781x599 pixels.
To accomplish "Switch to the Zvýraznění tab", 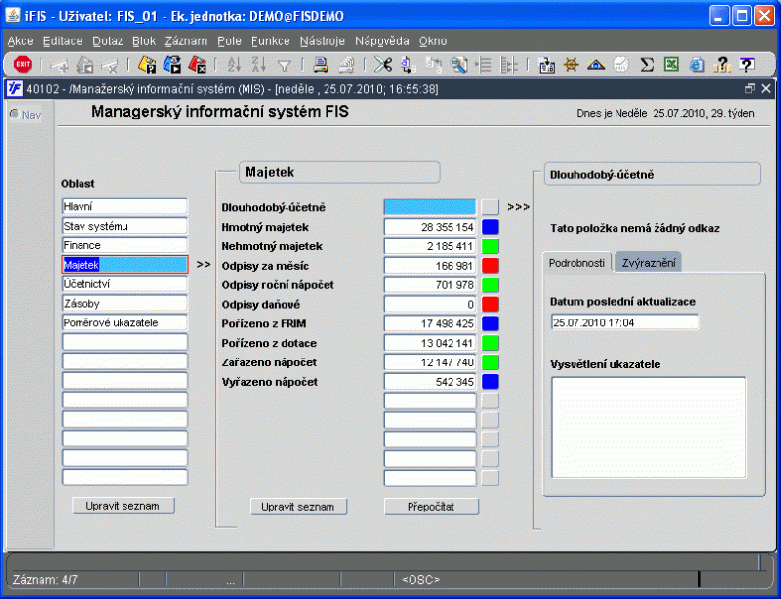I will [x=647, y=263].
